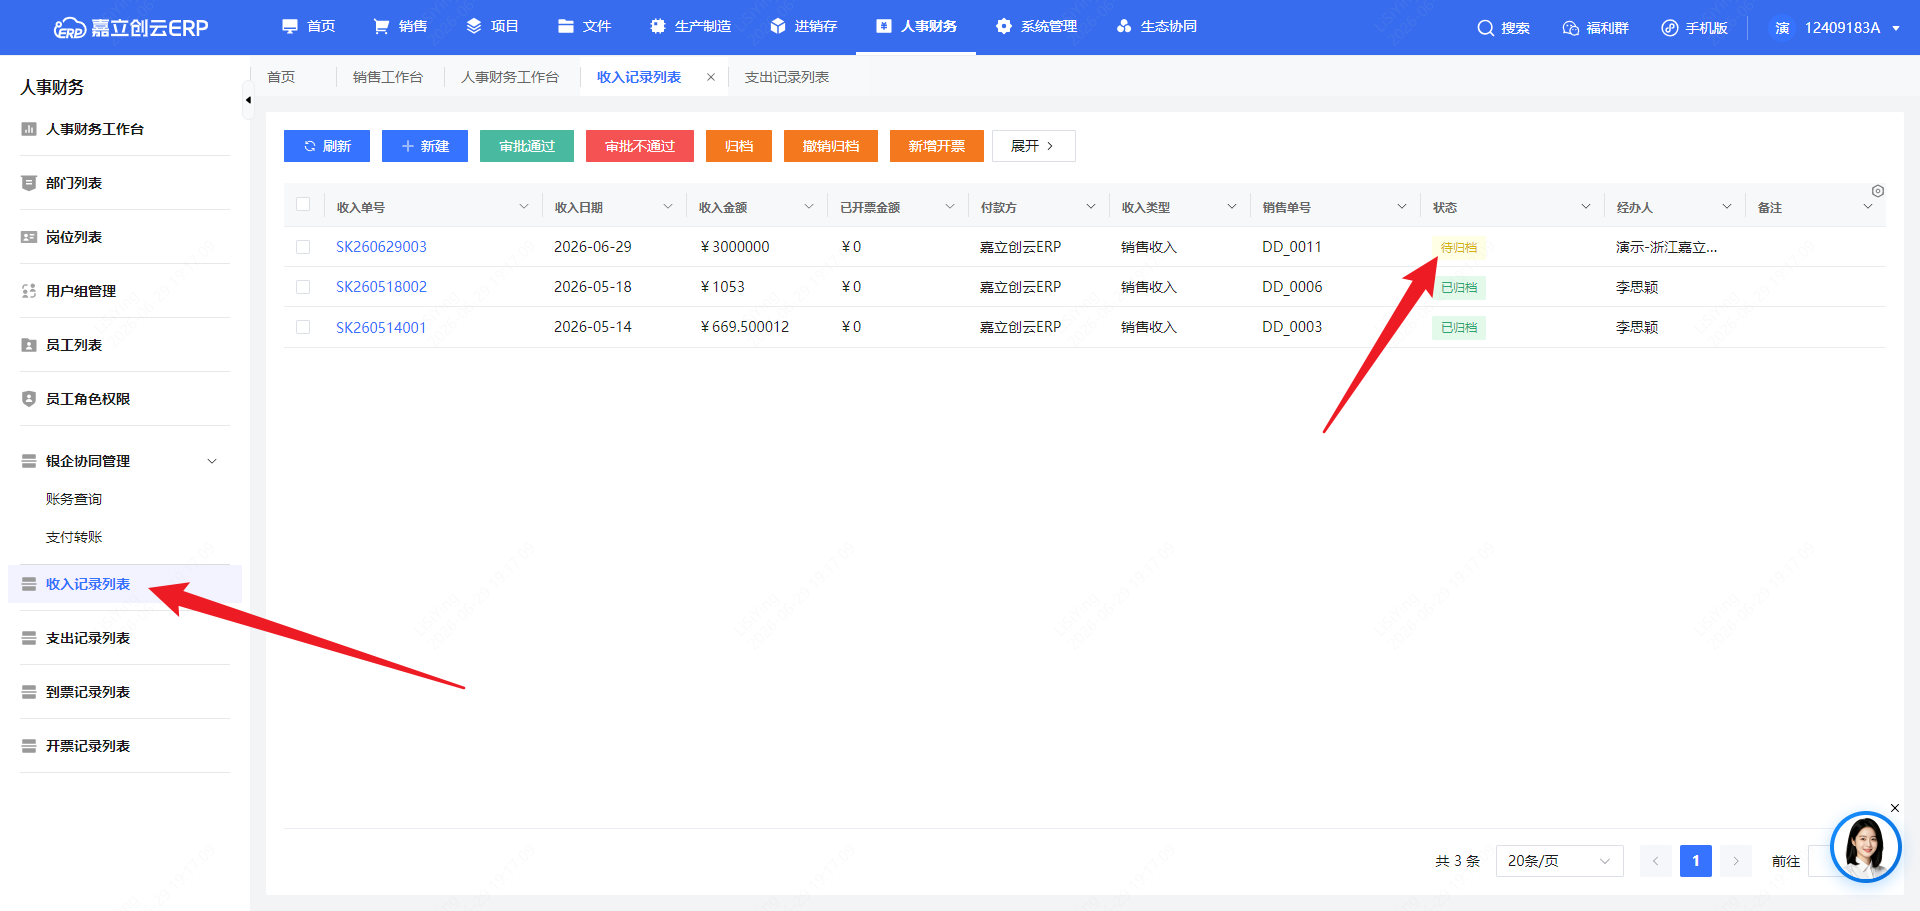This screenshot has height=911, width=1920.
Task: Open 到票记录列表 in sidebar
Action: [x=88, y=692]
